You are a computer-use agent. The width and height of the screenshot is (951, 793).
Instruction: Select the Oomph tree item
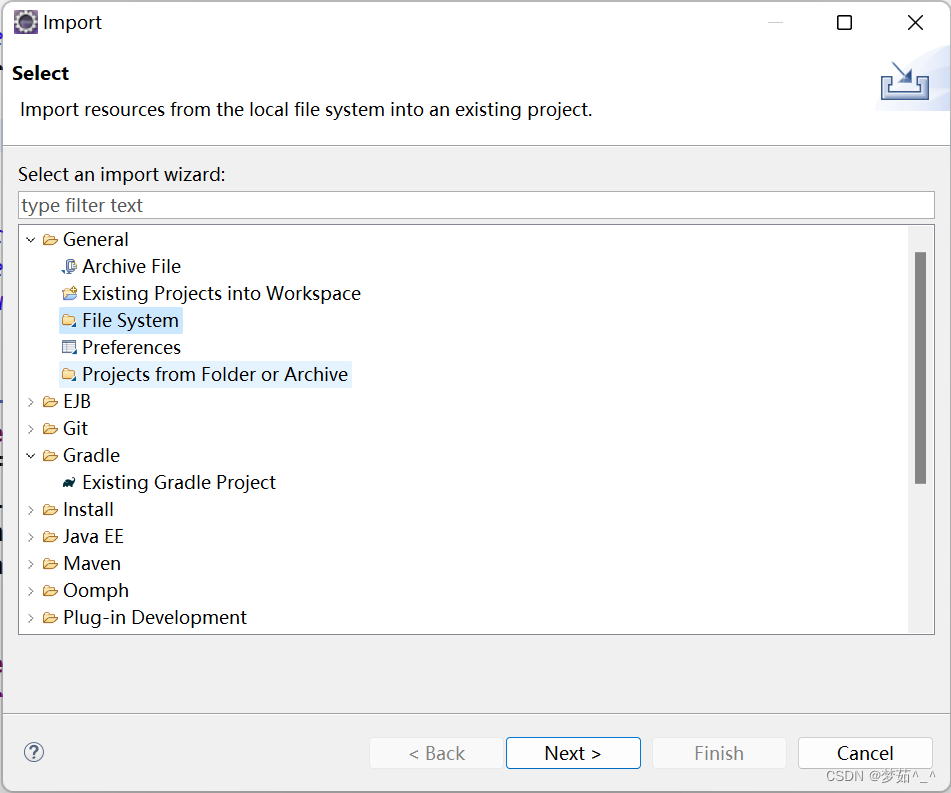click(95, 591)
